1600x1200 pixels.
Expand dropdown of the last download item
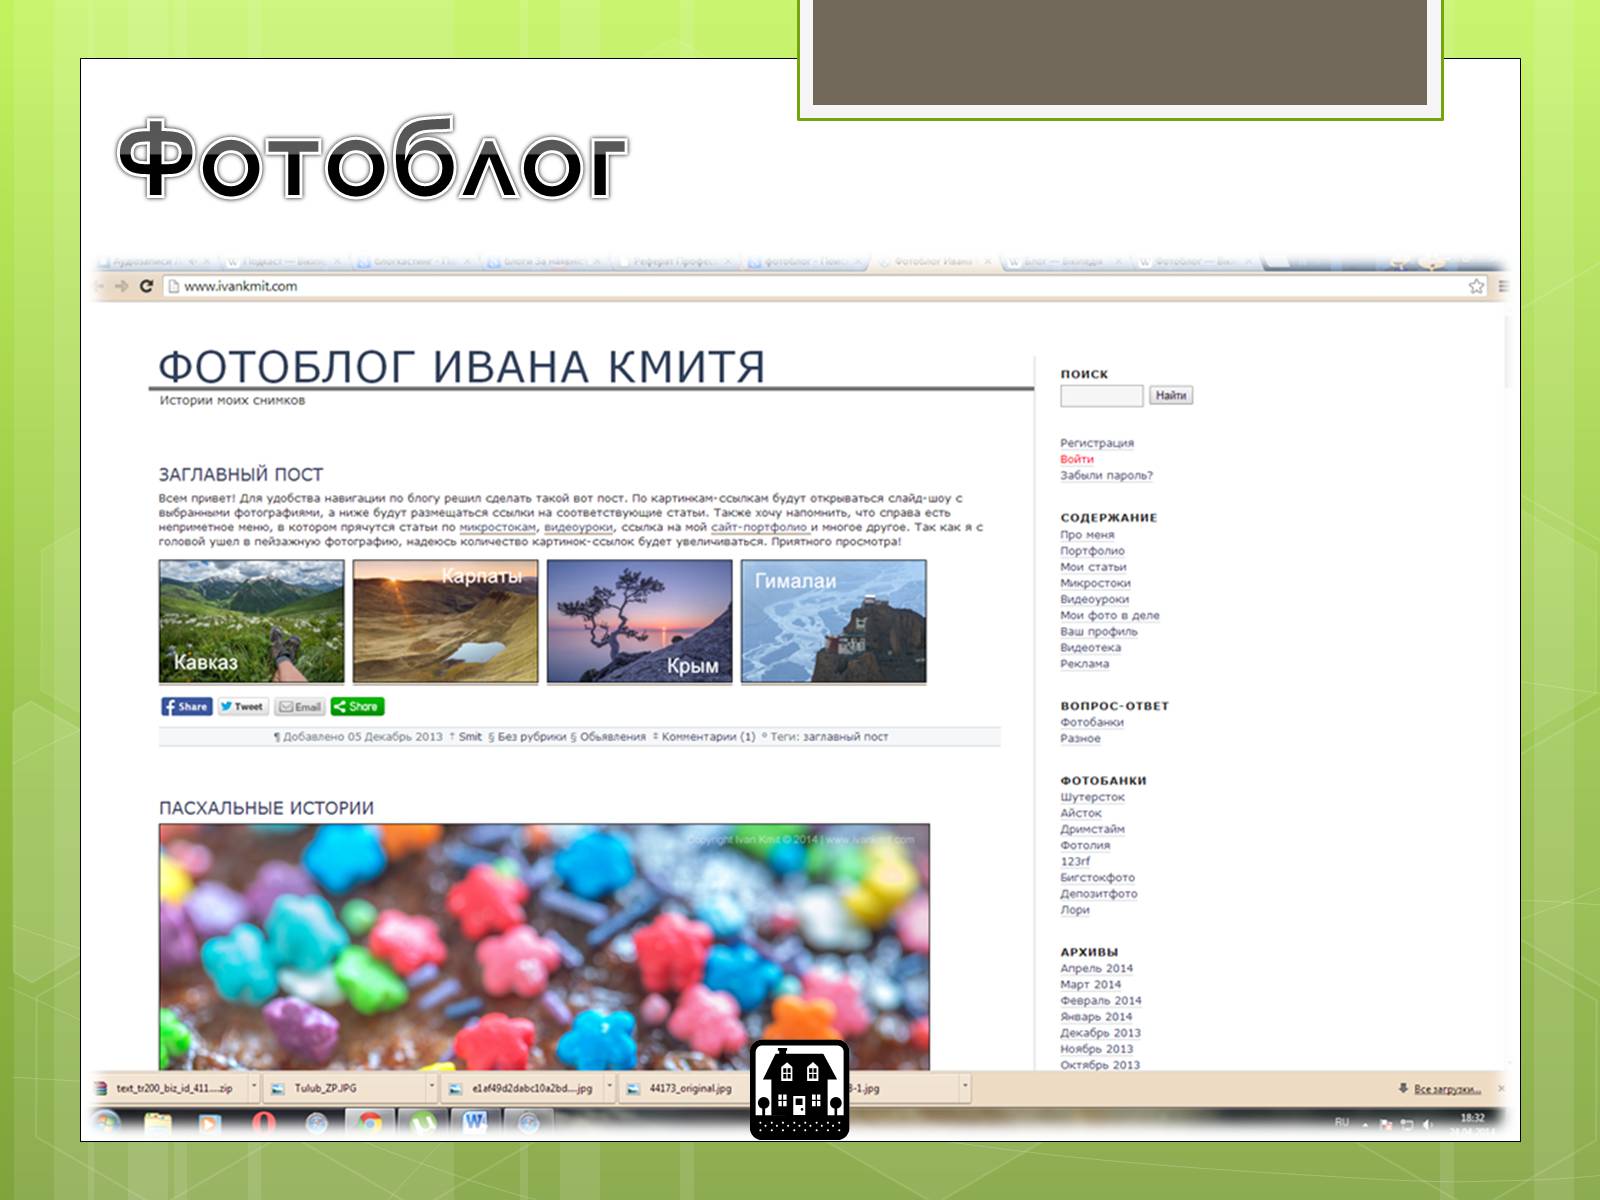click(964, 1088)
